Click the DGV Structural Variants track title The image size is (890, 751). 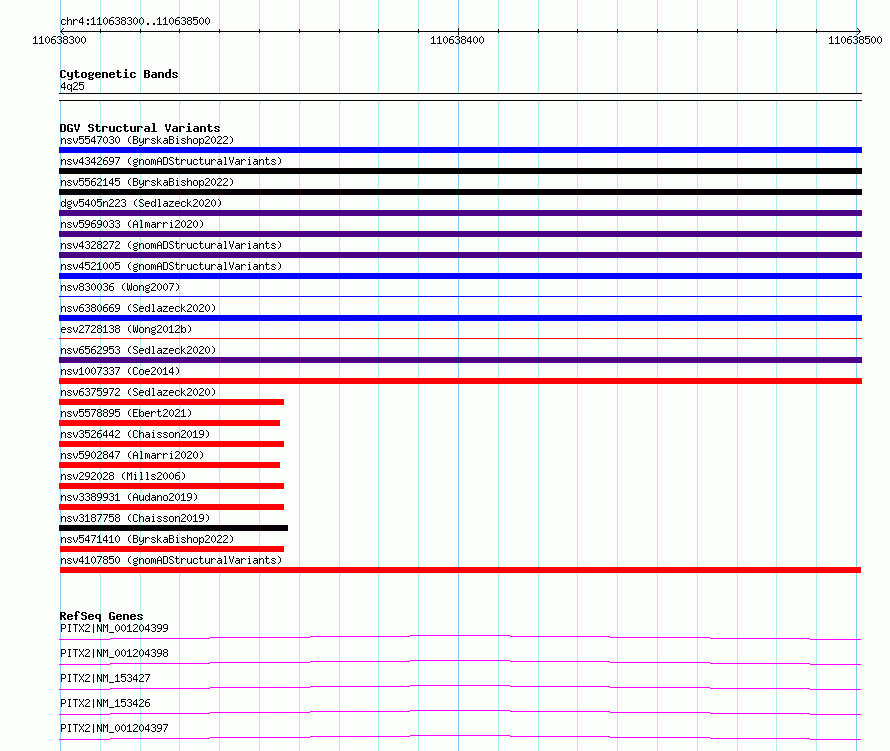click(140, 128)
